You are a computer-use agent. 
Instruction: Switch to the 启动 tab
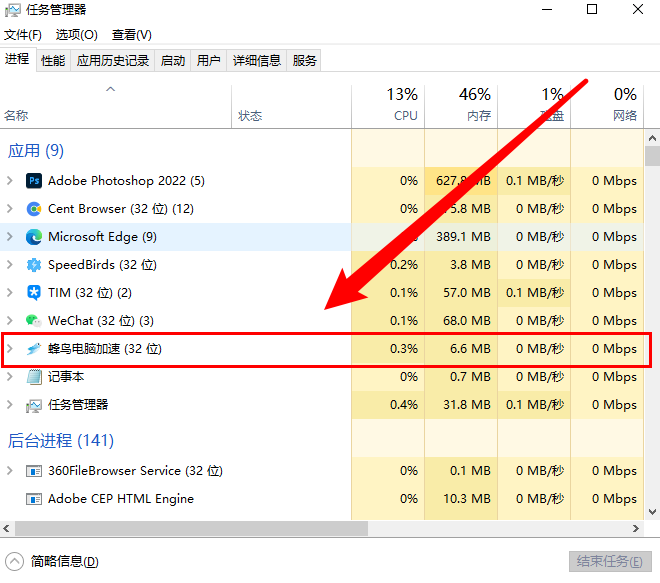[173, 61]
